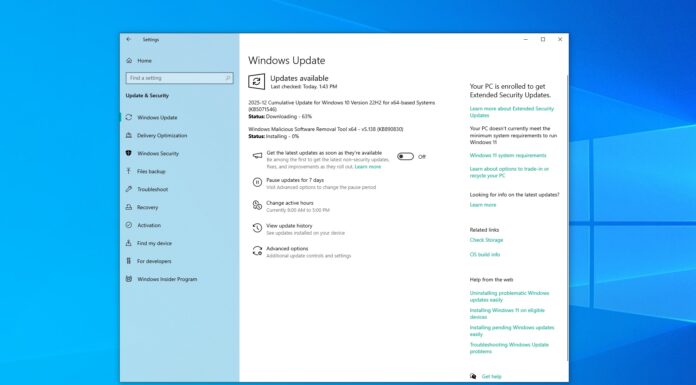Click the Malicious Software Removal Tool status text
Viewport: 696px width, 385px height.
273,136
